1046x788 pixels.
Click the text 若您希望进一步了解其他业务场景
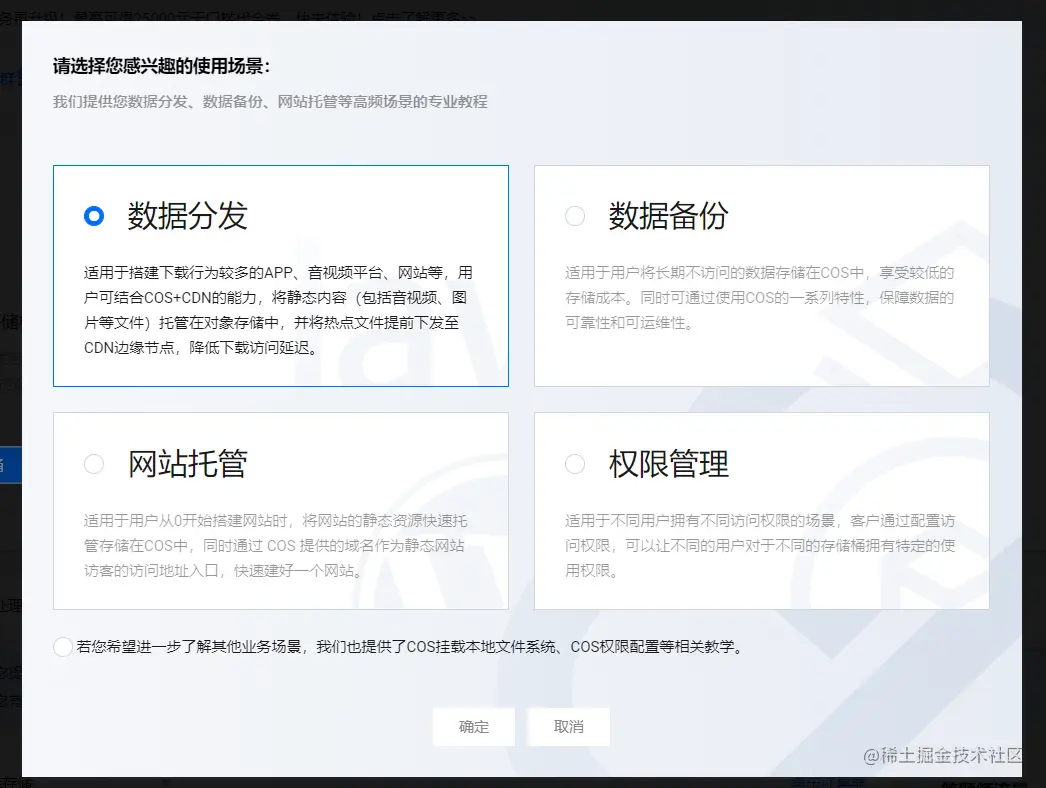coord(189,647)
